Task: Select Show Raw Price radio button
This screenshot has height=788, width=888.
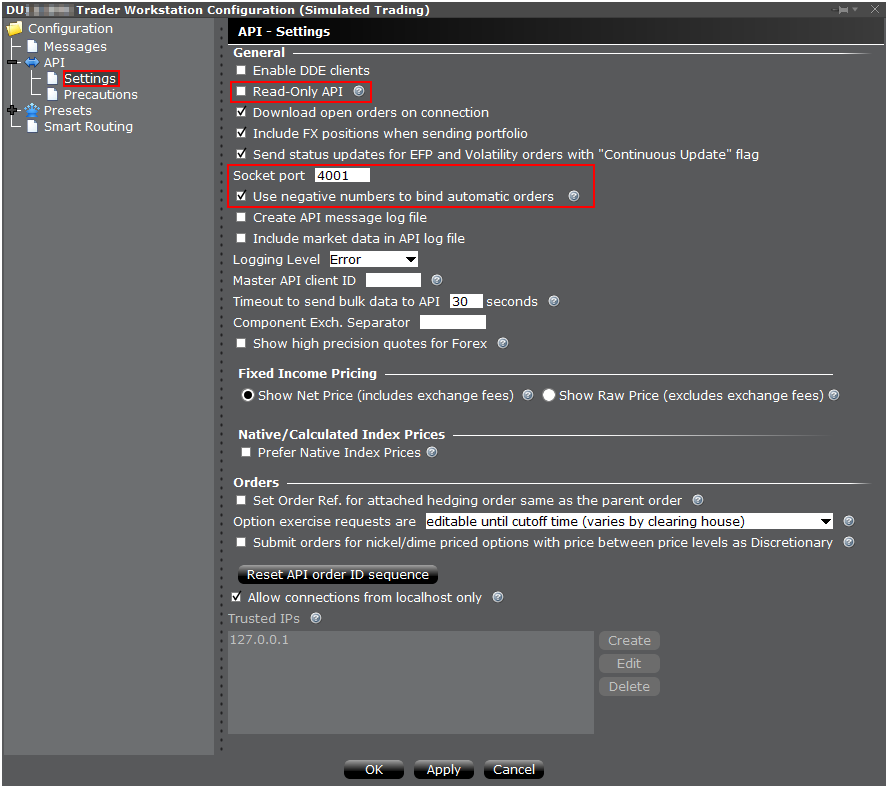Action: tap(549, 396)
